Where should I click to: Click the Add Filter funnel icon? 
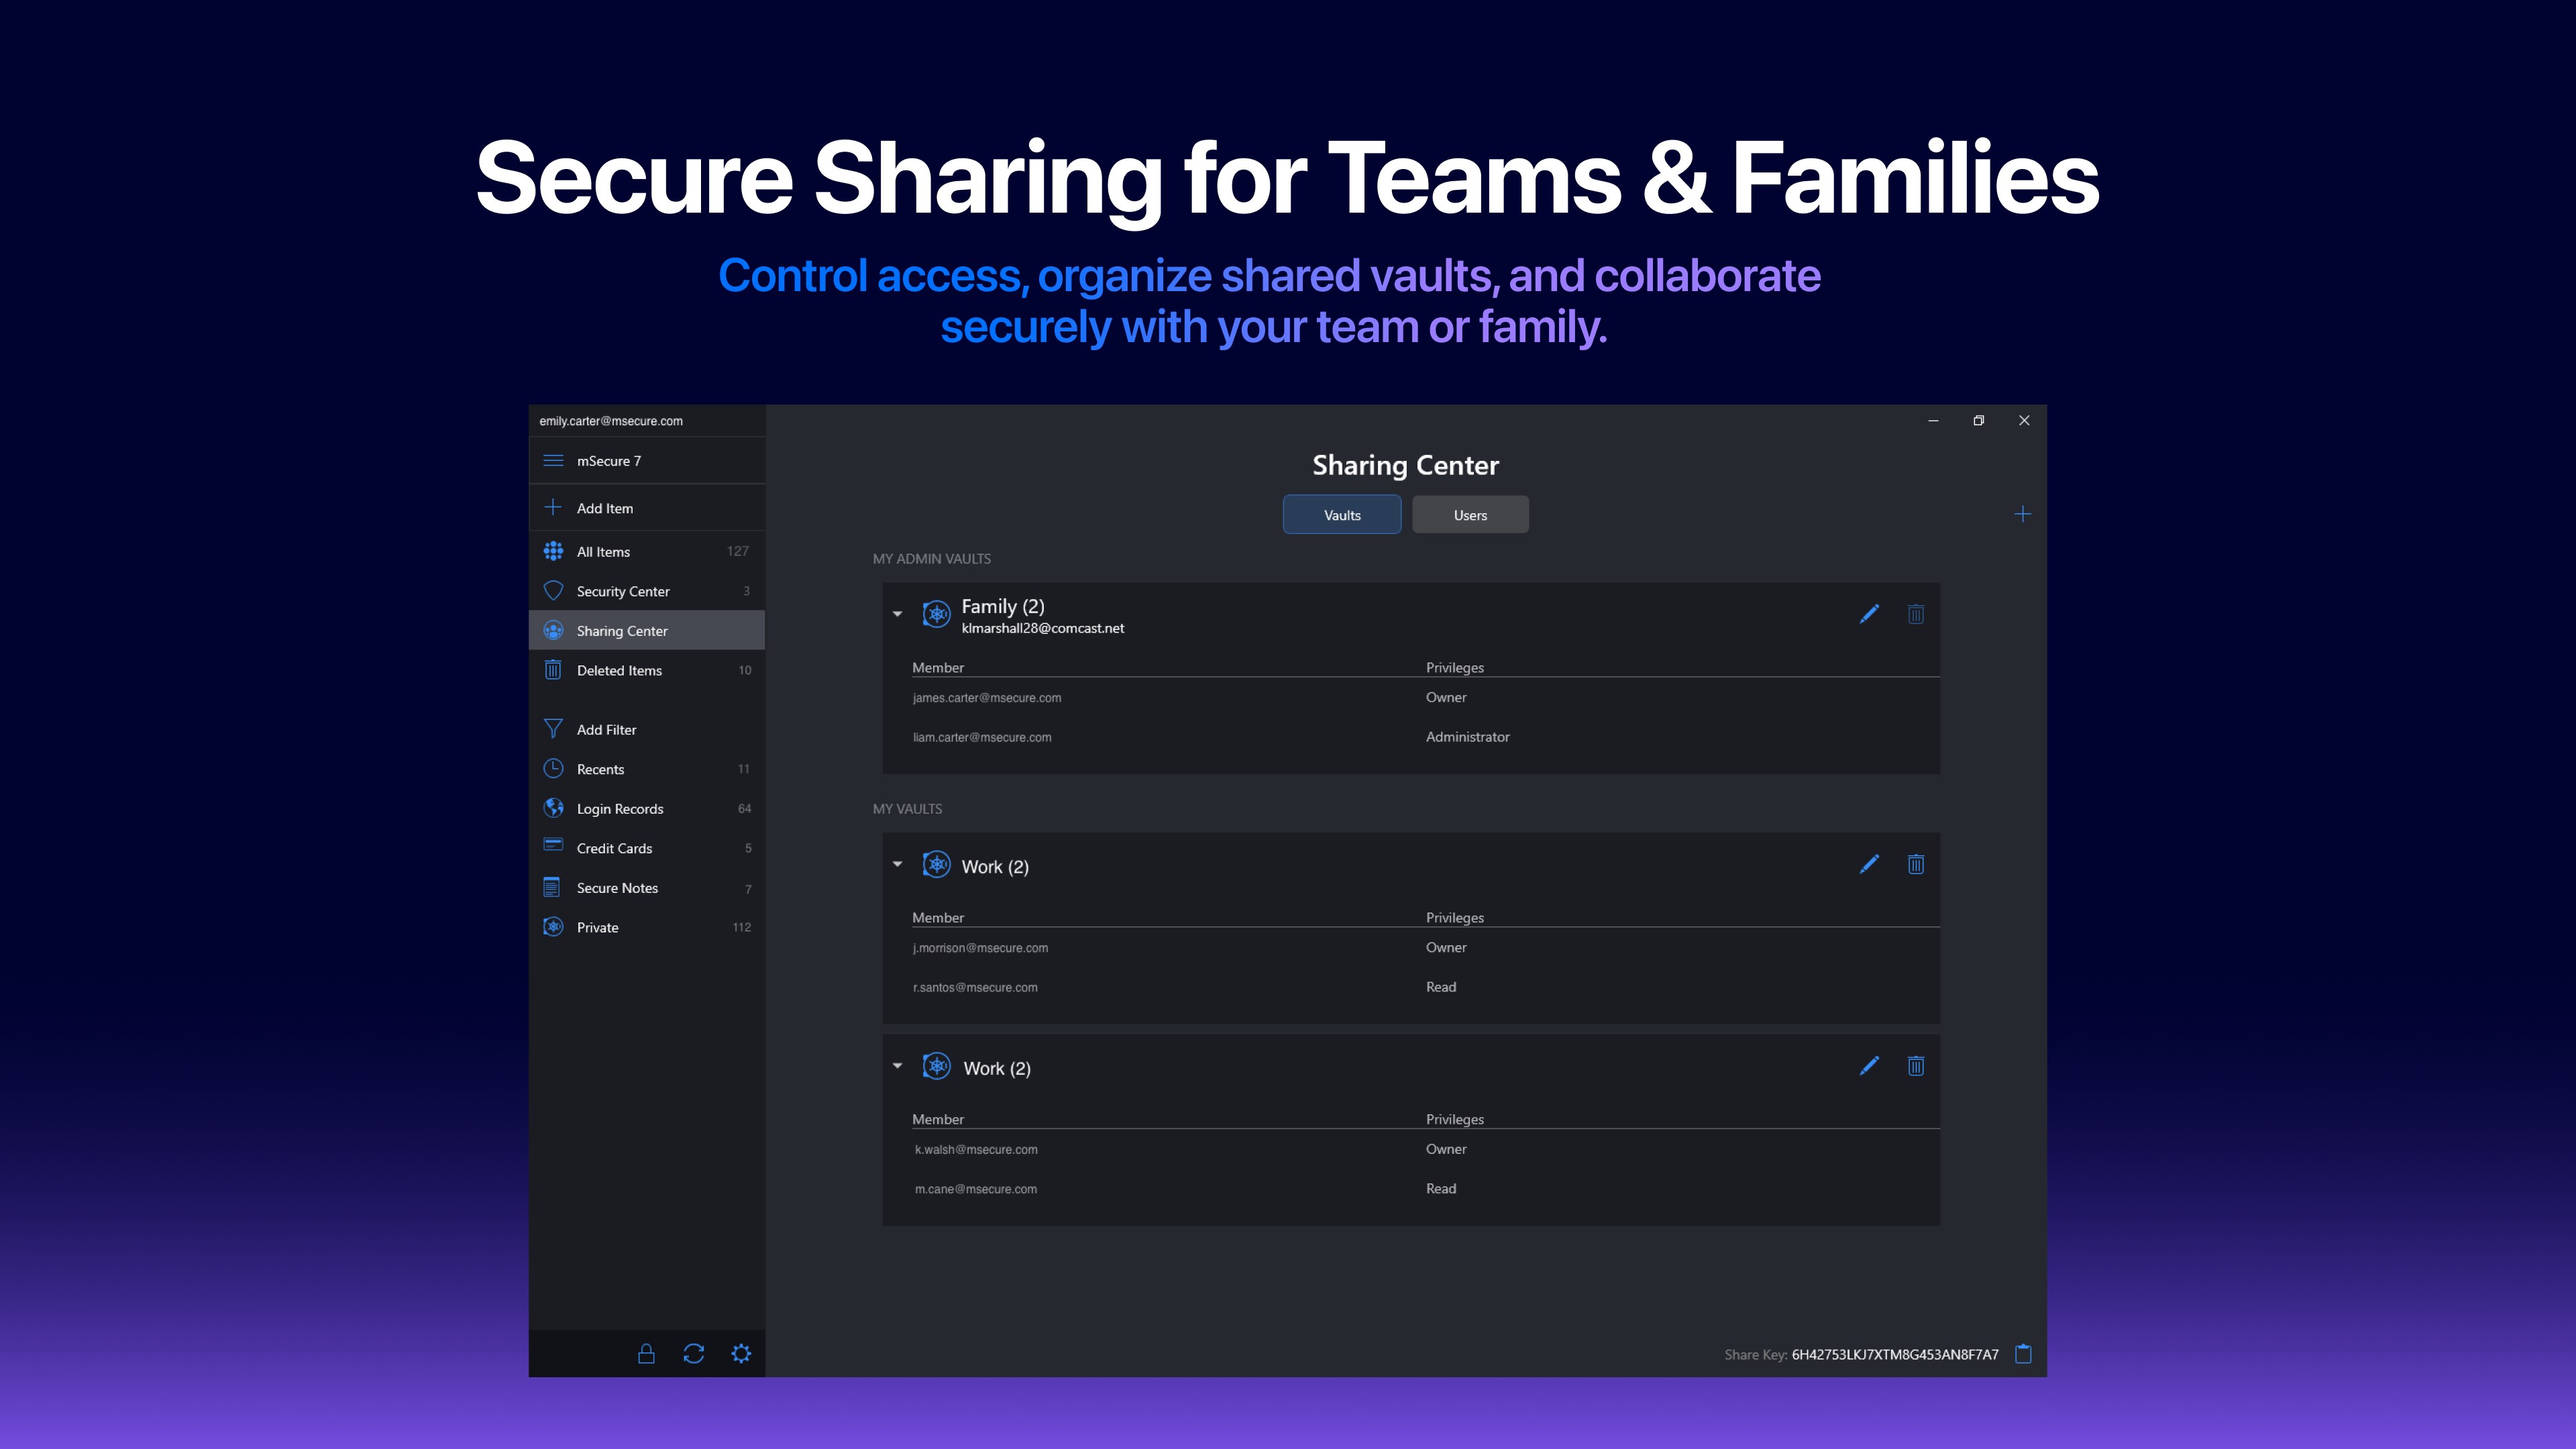pos(553,729)
